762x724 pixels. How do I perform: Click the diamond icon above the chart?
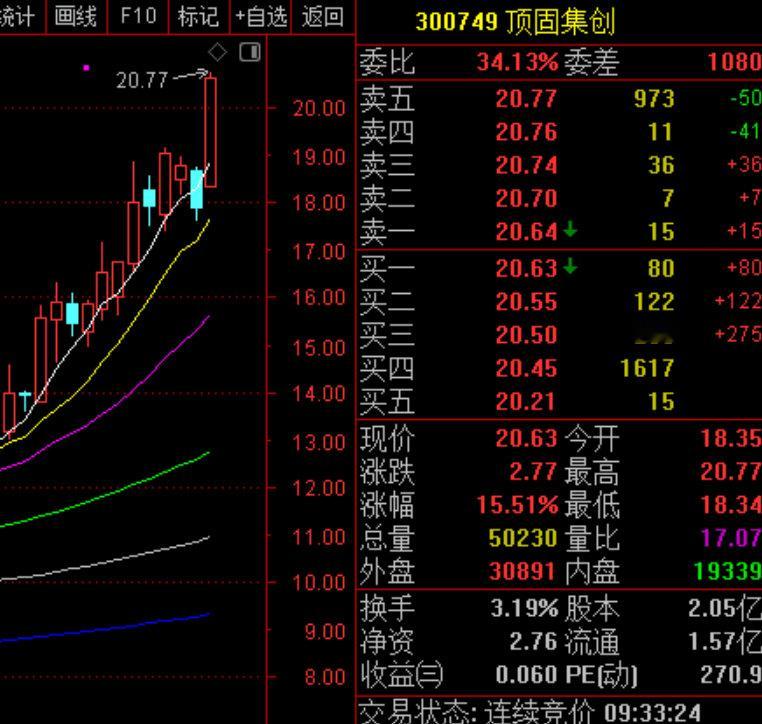(217, 52)
